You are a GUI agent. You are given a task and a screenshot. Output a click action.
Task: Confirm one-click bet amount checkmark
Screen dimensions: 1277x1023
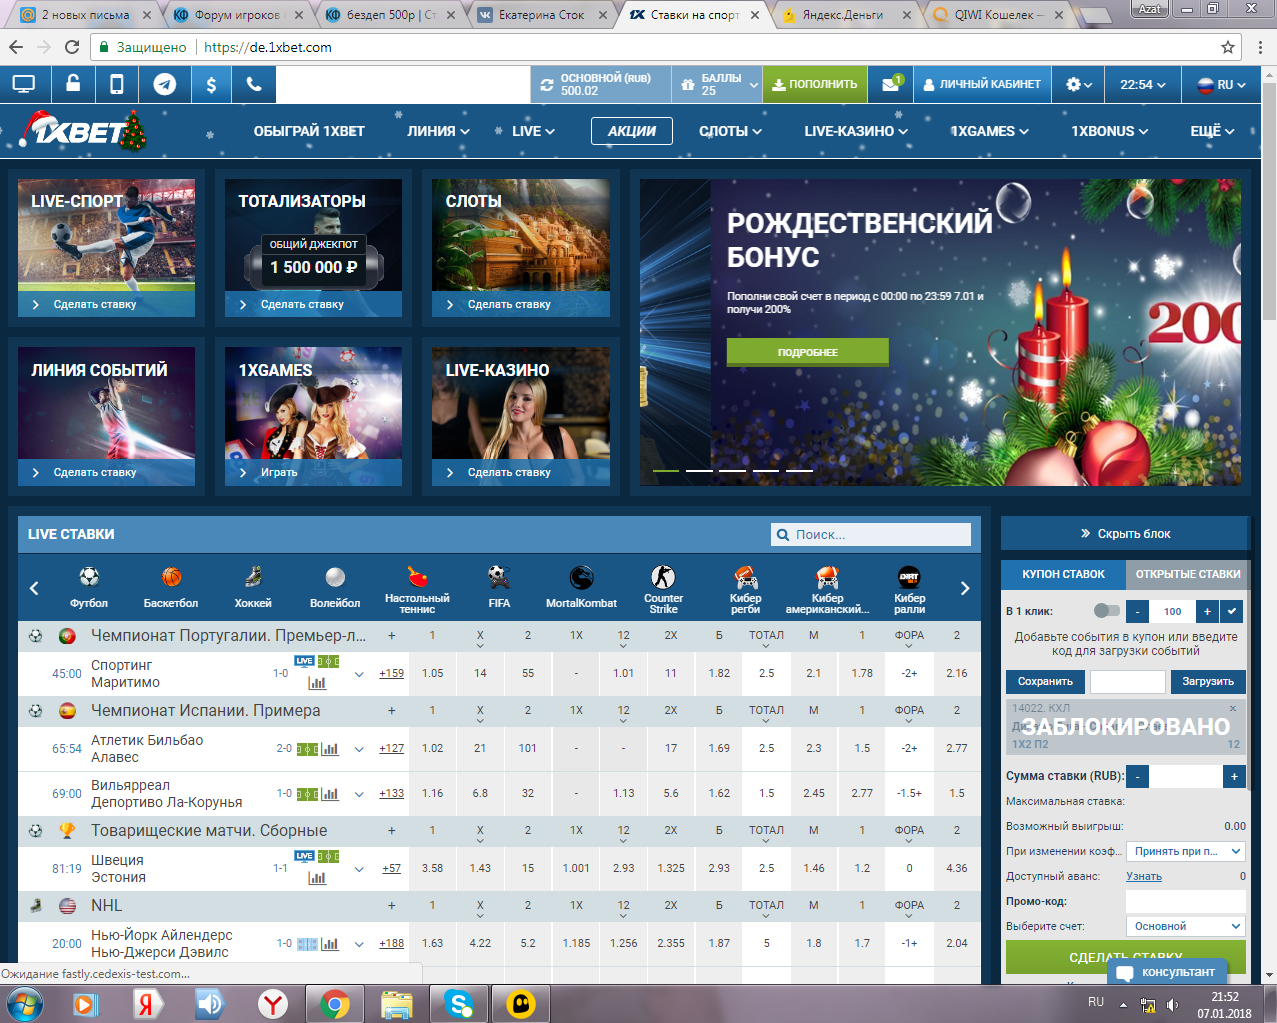[x=1233, y=611]
